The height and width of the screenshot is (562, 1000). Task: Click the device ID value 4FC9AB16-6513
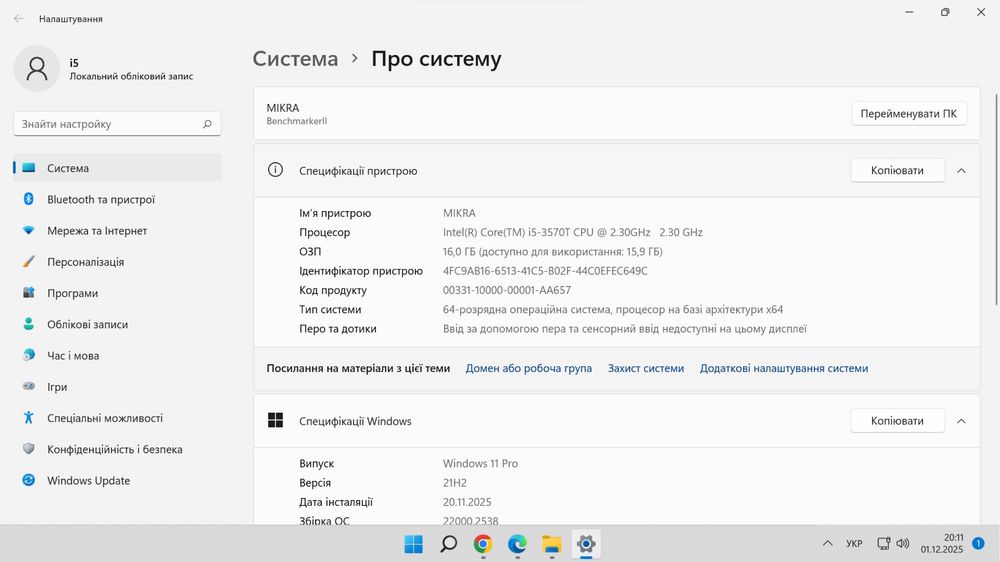click(x=545, y=270)
